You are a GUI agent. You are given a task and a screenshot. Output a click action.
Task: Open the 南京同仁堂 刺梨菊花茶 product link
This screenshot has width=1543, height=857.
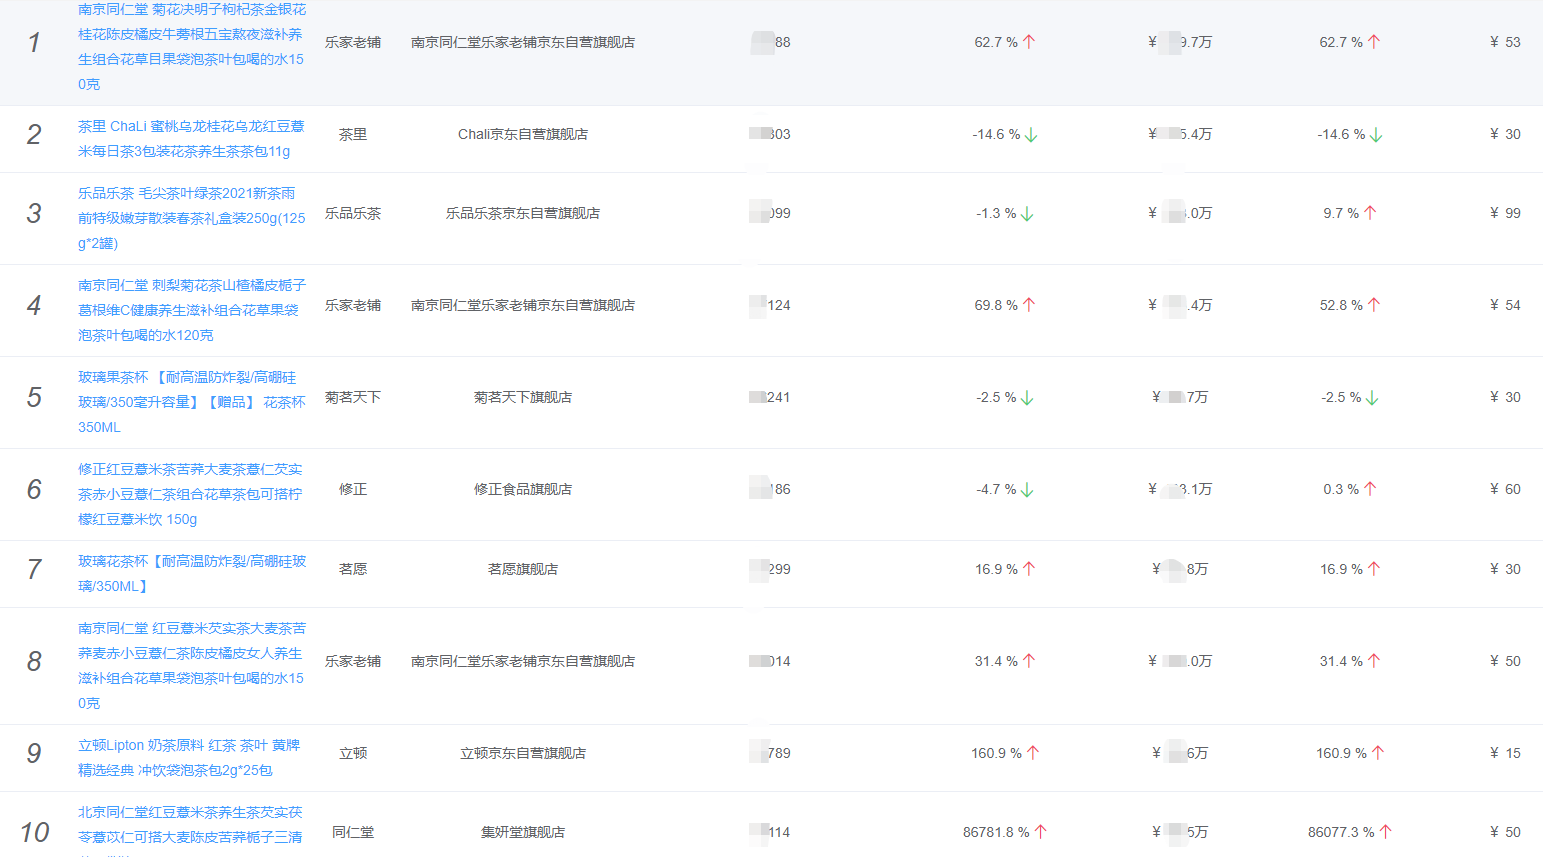(191, 310)
